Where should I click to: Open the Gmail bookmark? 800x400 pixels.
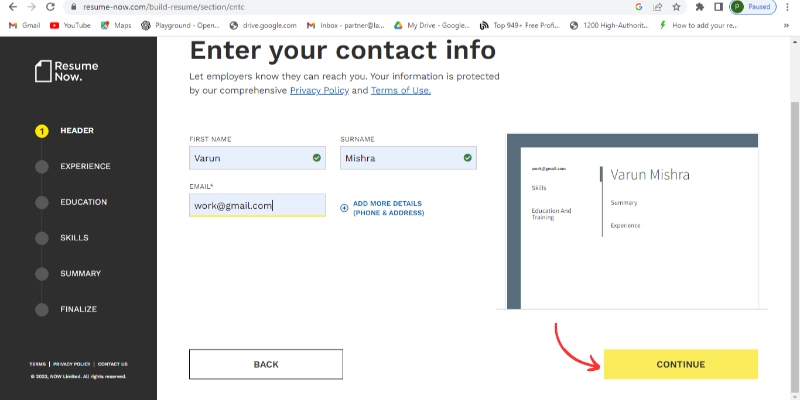[x=24, y=25]
